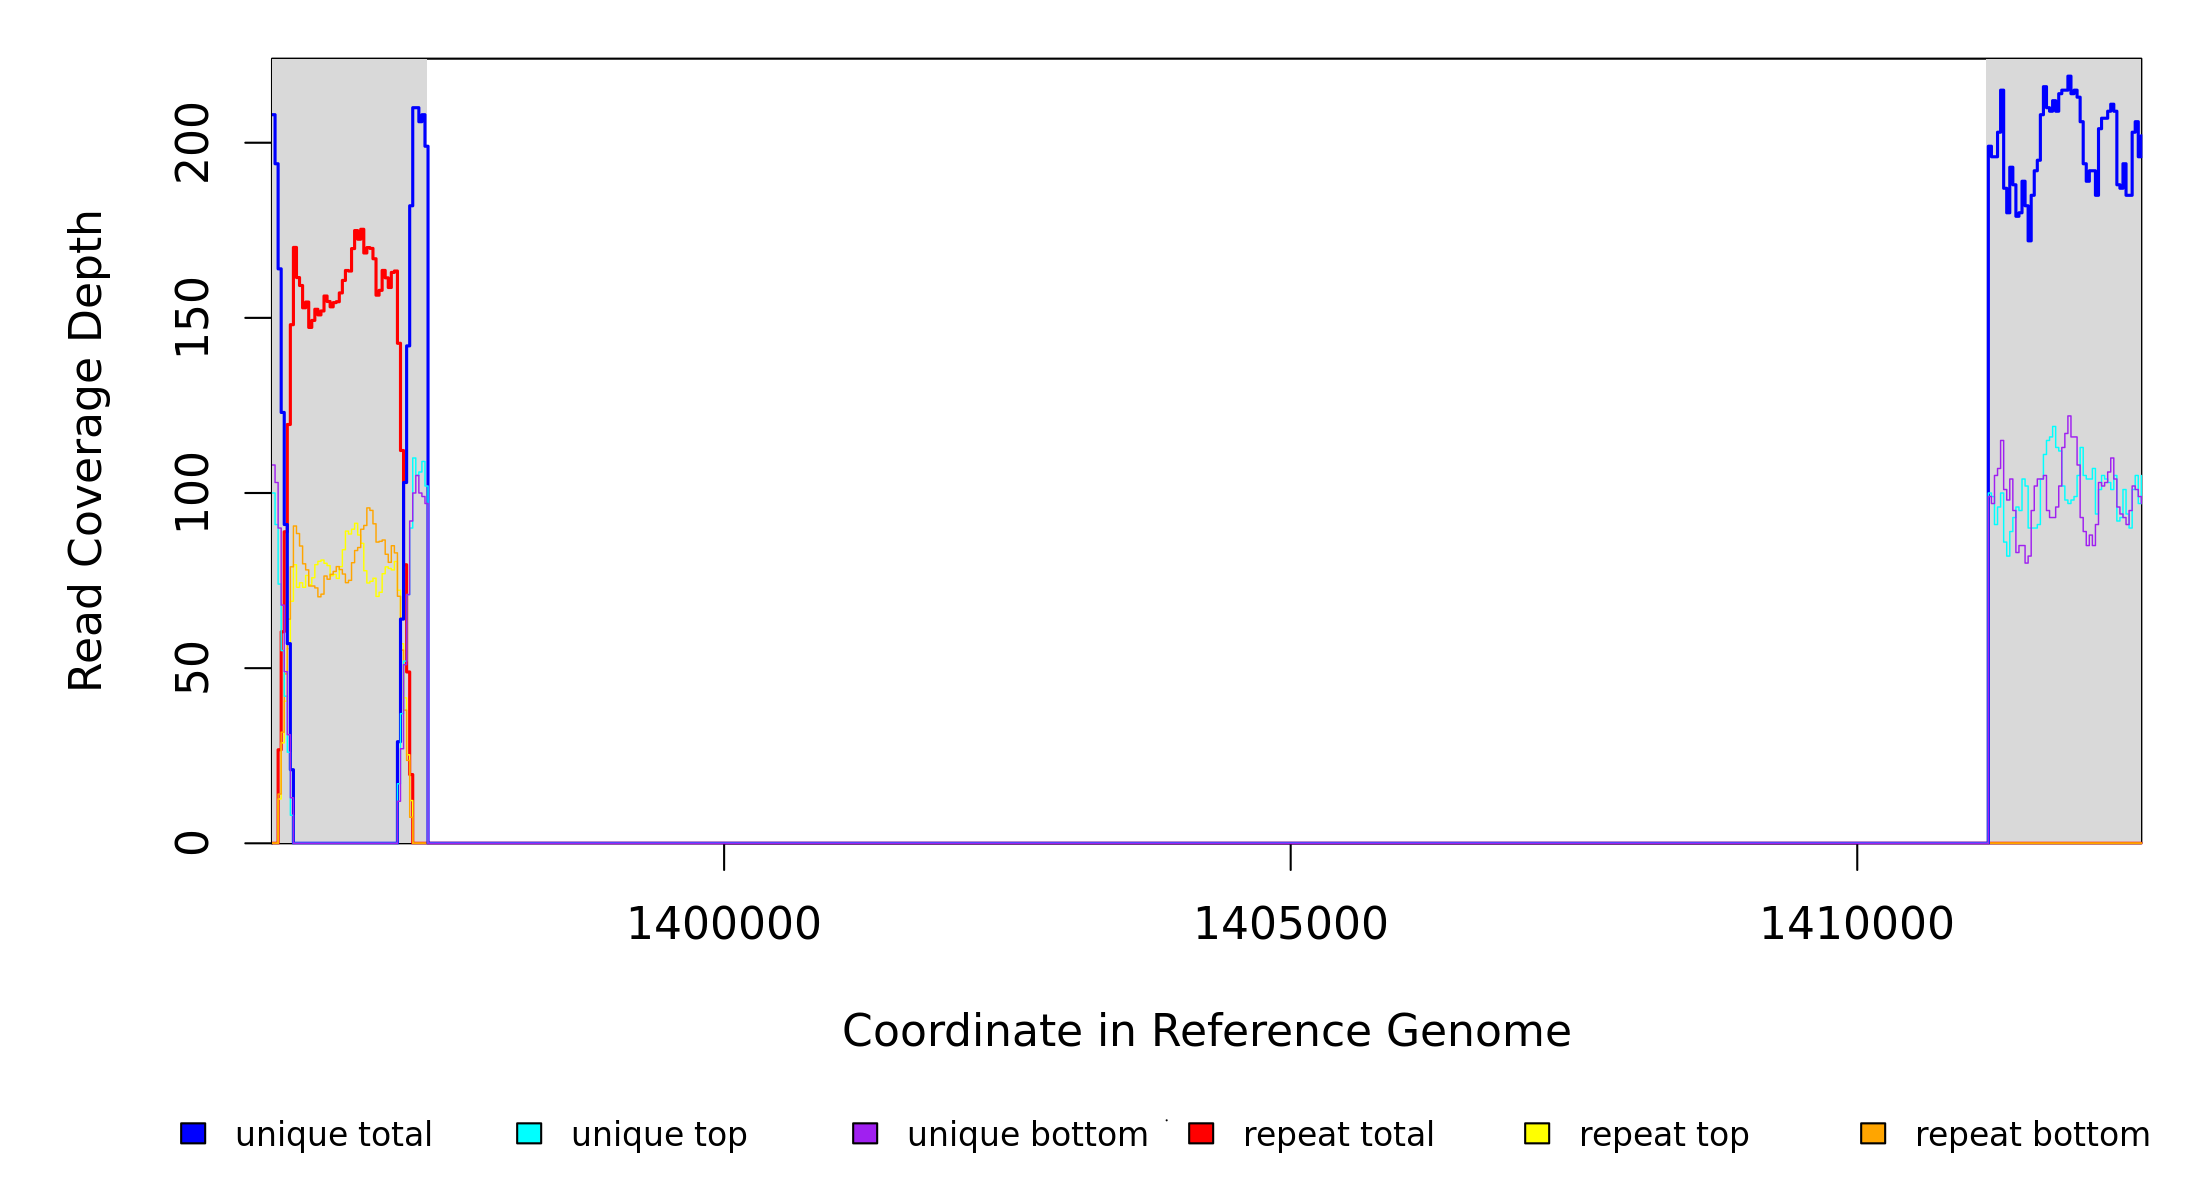This screenshot has height=1200, width=2200.
Task: Select the 'repeat bottom' legend label
Action: pyautogui.click(x=2032, y=1135)
